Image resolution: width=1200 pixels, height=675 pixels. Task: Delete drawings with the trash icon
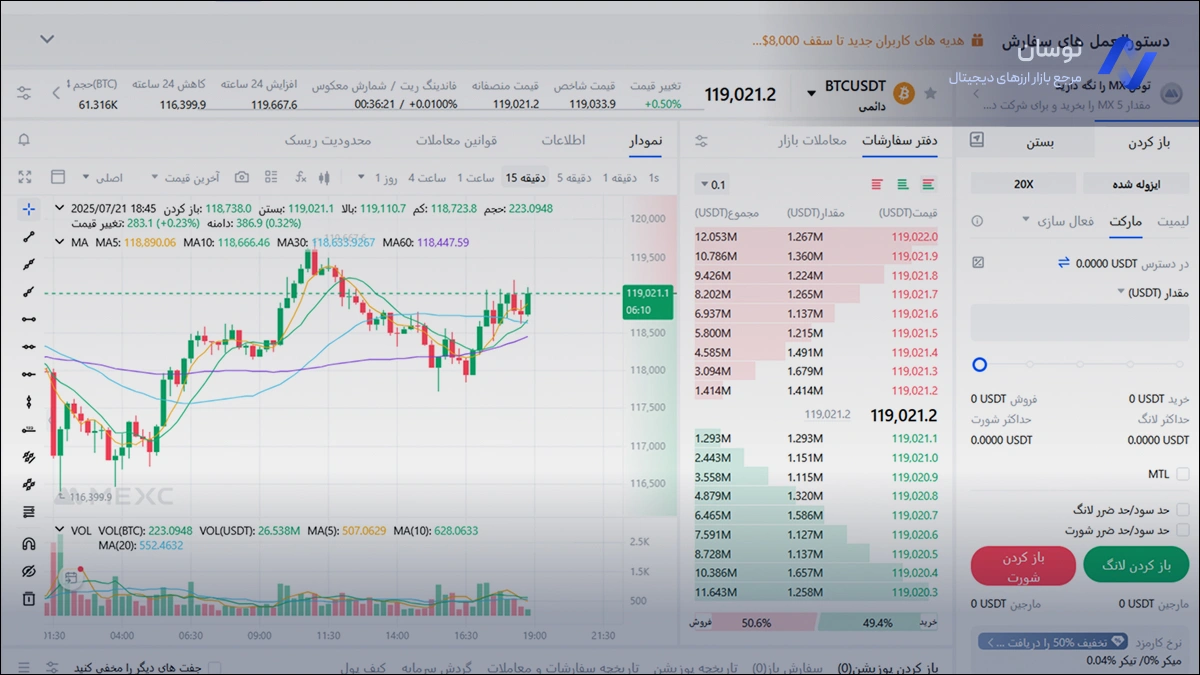[28, 599]
